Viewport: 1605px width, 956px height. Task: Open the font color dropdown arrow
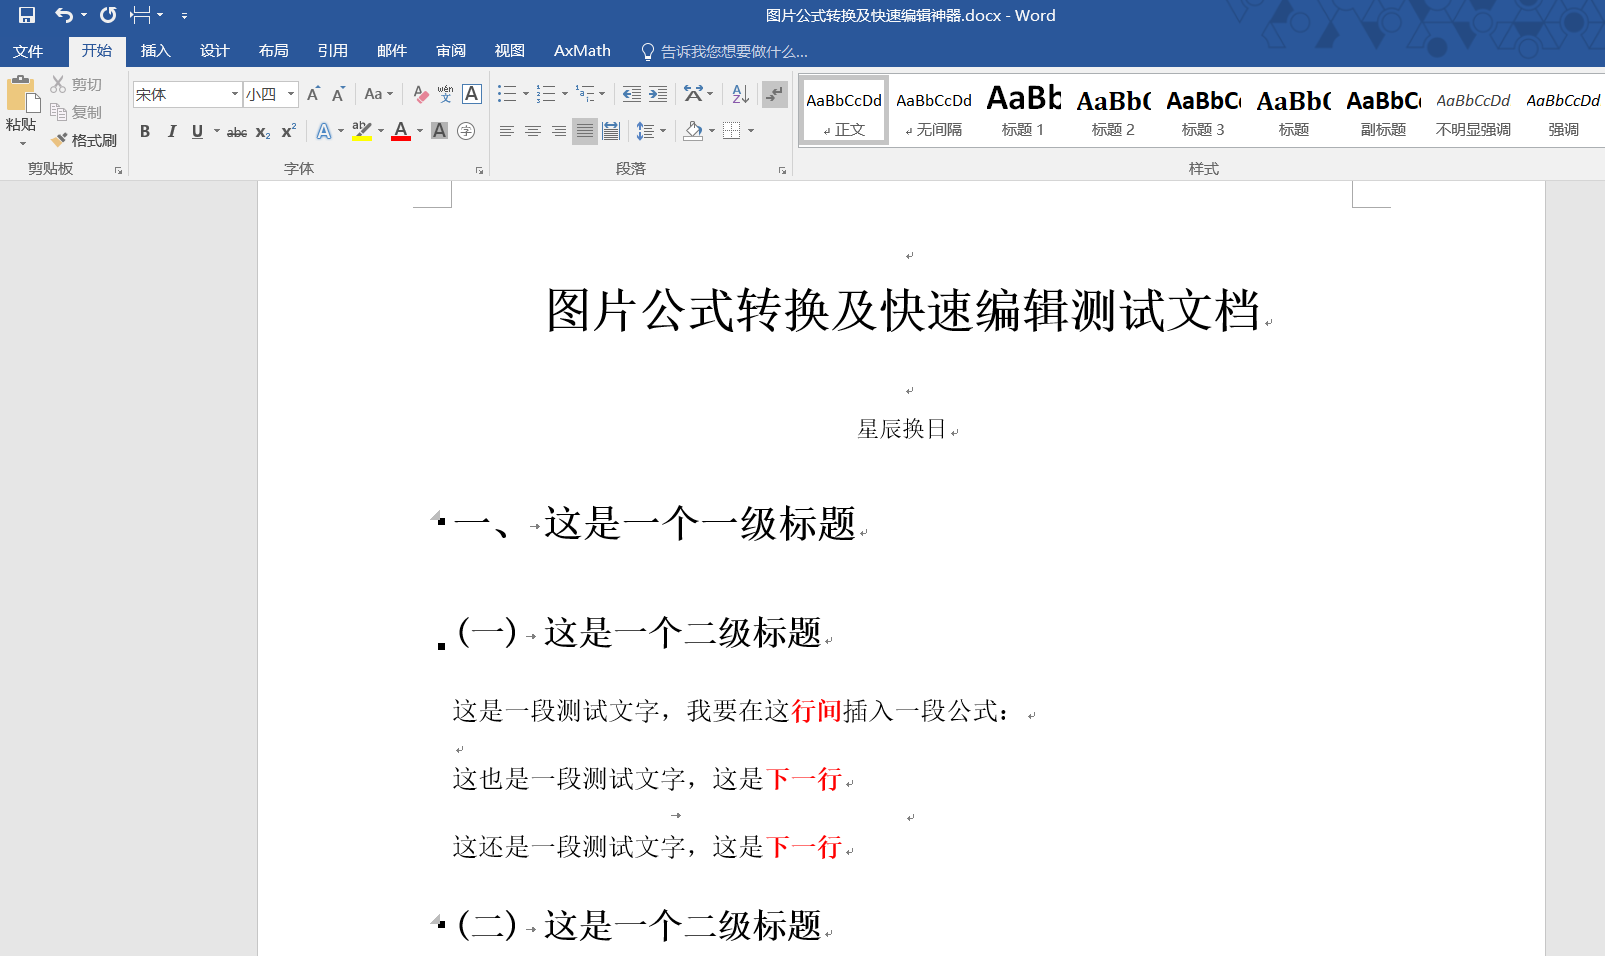coord(420,131)
